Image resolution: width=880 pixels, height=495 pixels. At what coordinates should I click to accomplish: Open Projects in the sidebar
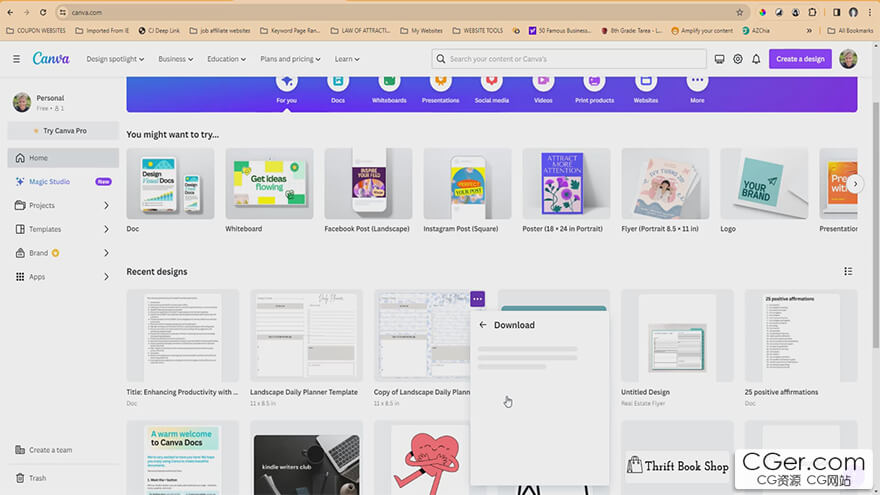(42, 205)
